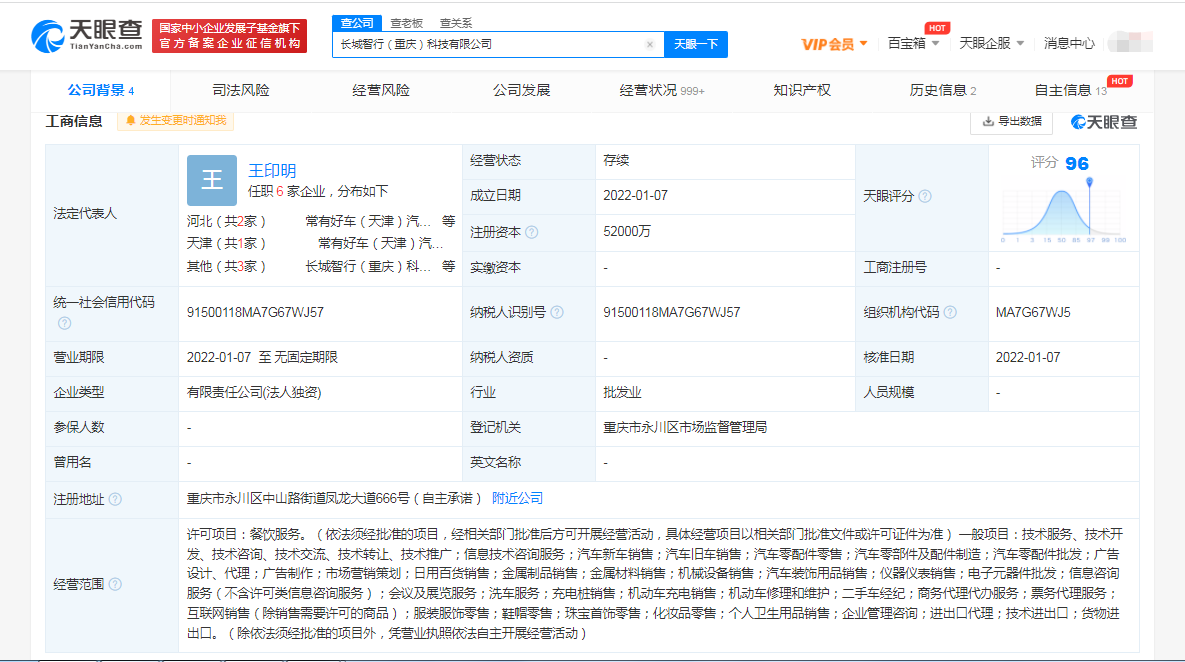Image resolution: width=1185 pixels, height=662 pixels.
Task: Expand the 百宝箱 menu
Action: pos(913,43)
